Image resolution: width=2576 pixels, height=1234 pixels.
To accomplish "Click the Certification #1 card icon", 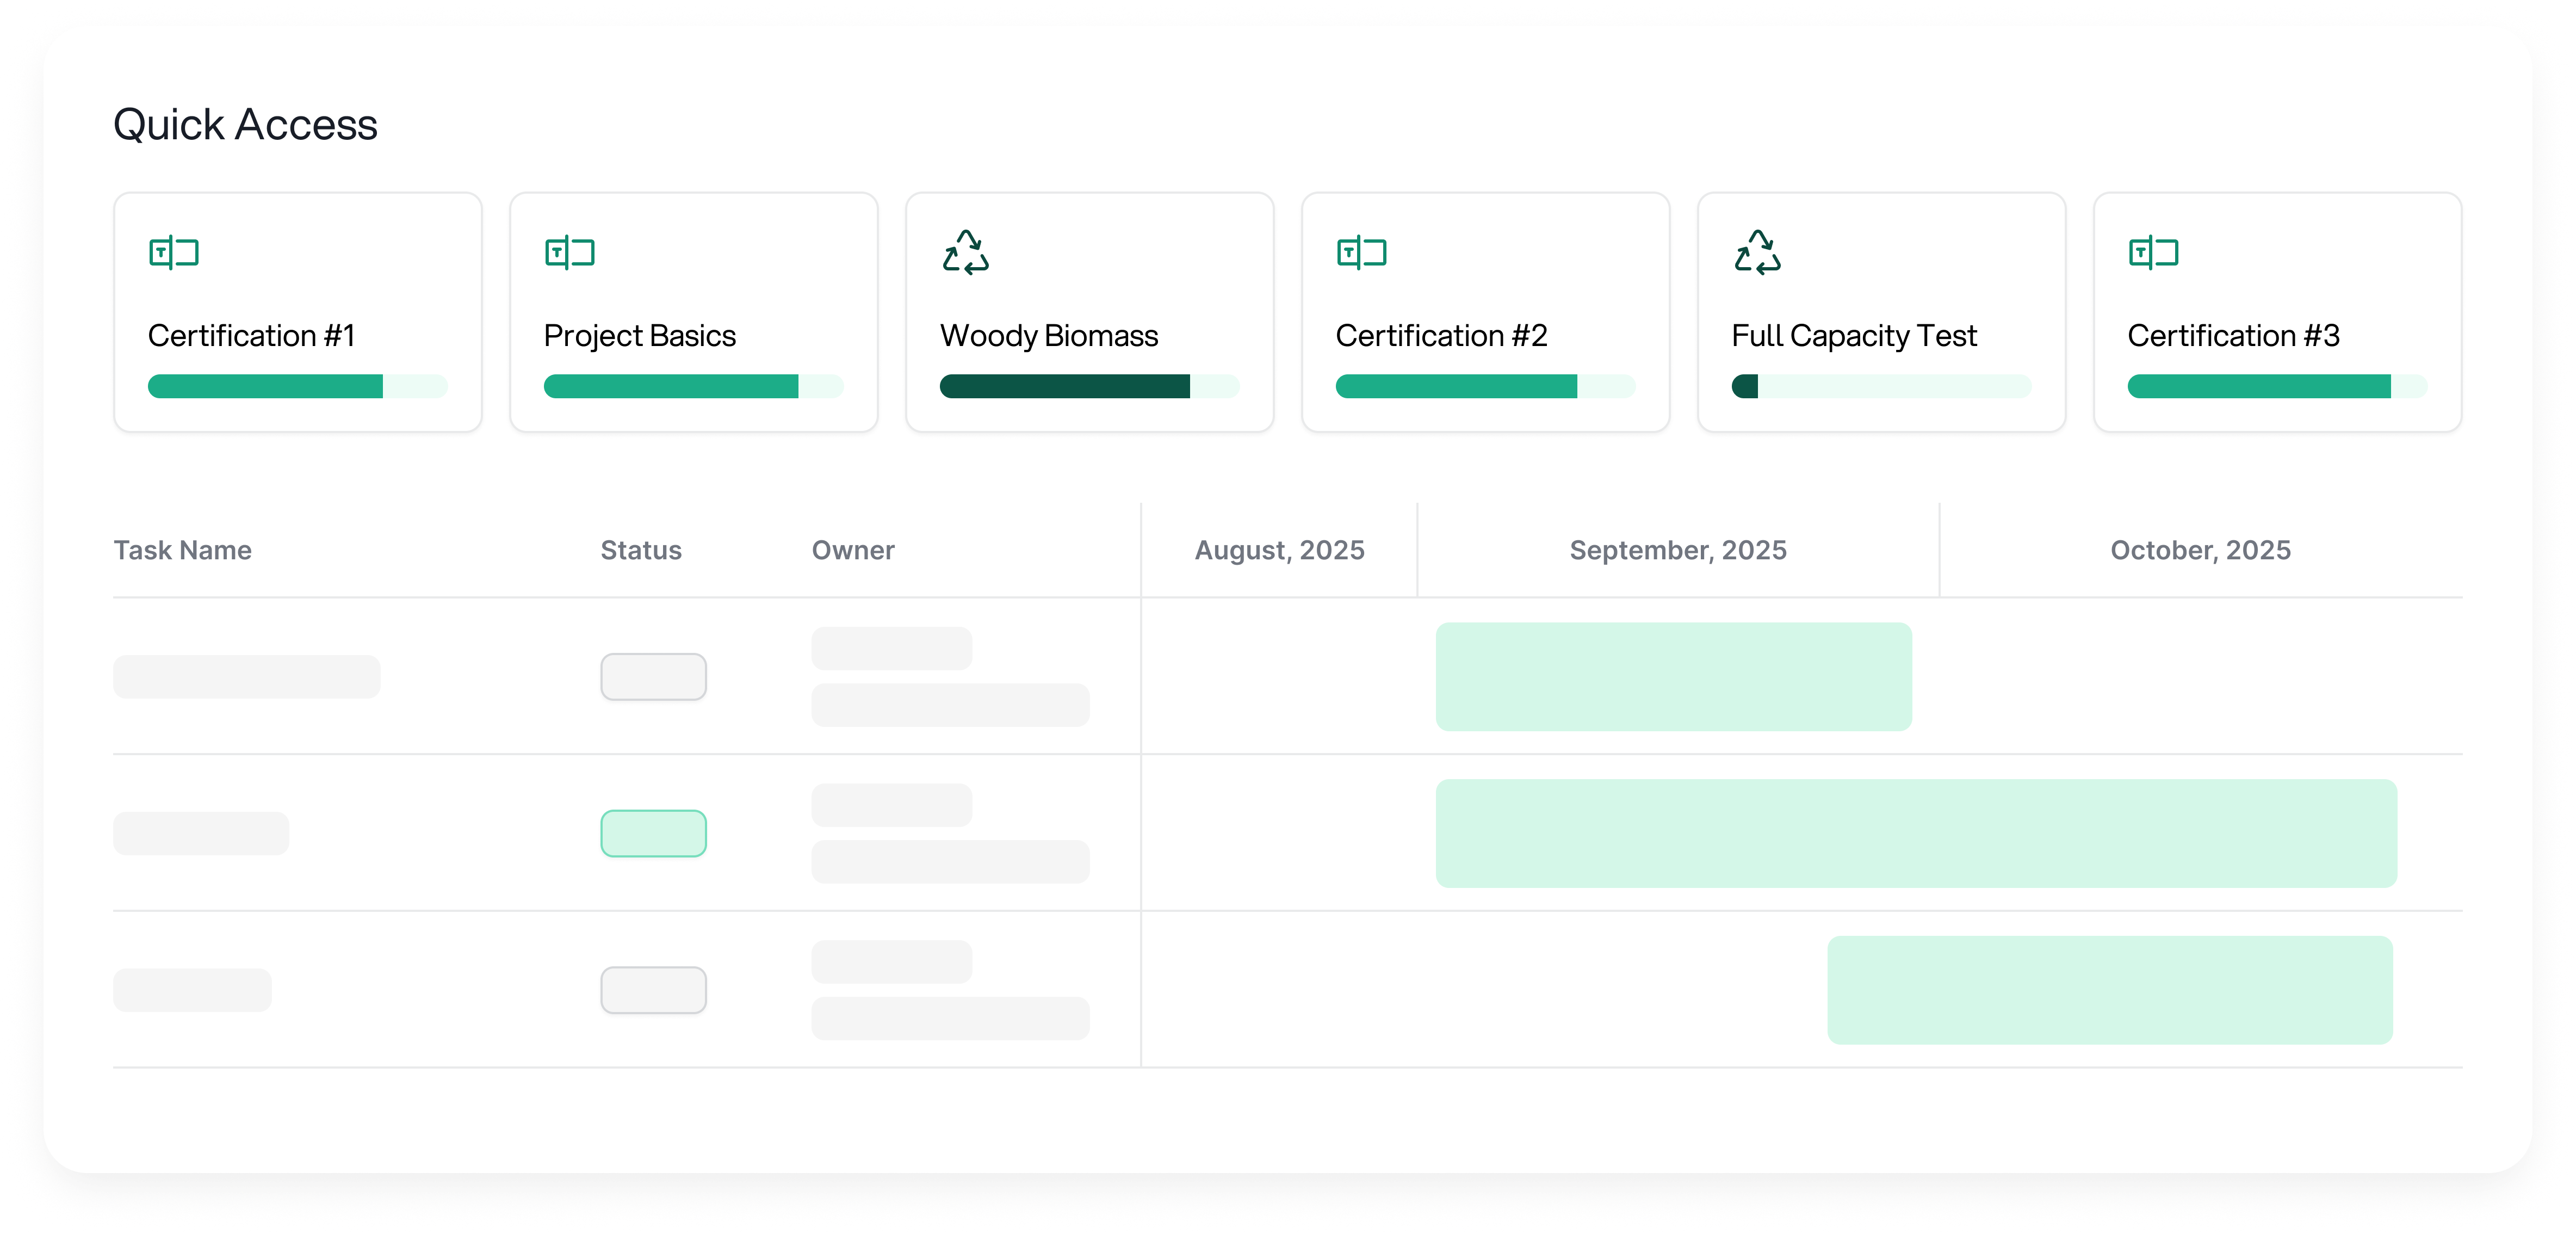I will pyautogui.click(x=174, y=253).
